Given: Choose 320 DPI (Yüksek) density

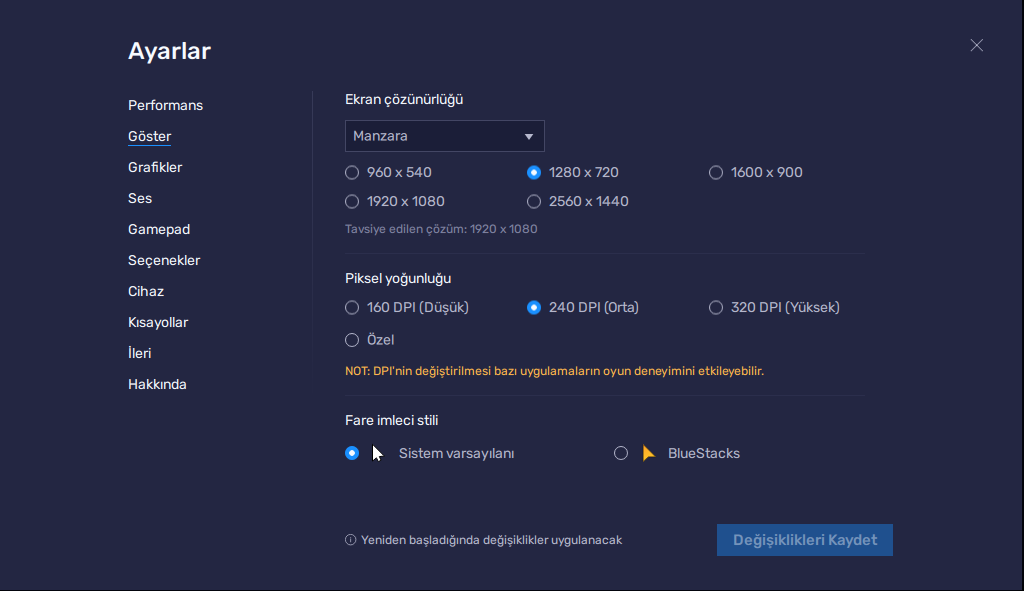Looking at the screenshot, I should pos(716,307).
